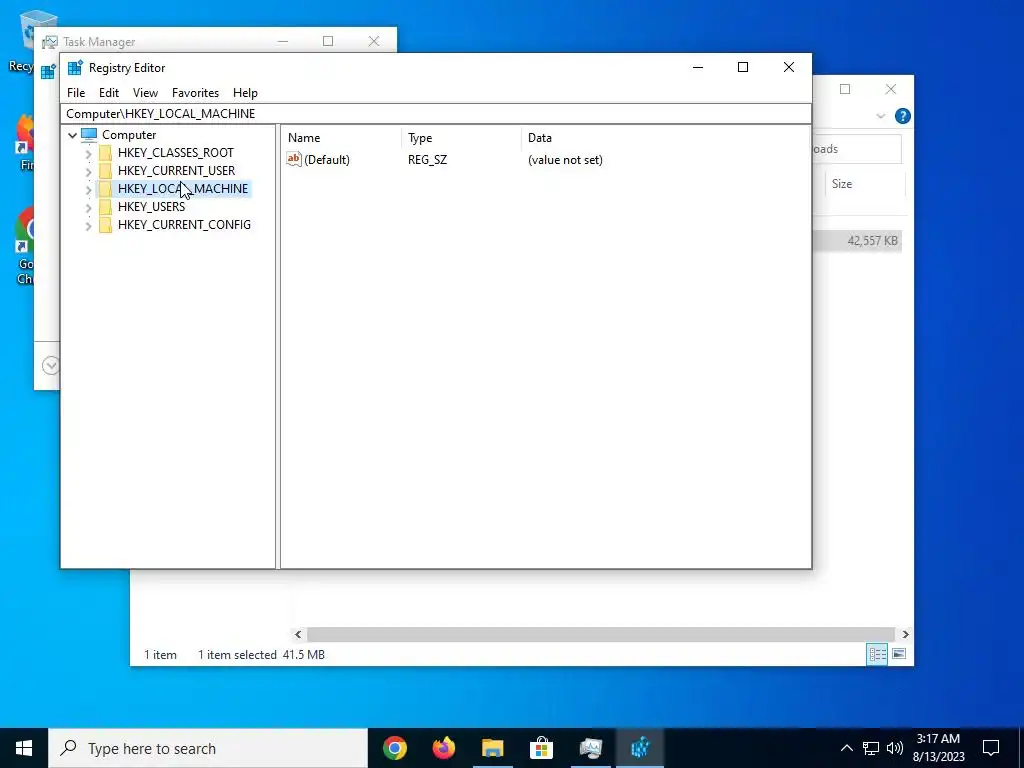Maximize the Registry Editor window
The width and height of the screenshot is (1024, 768).
743,67
